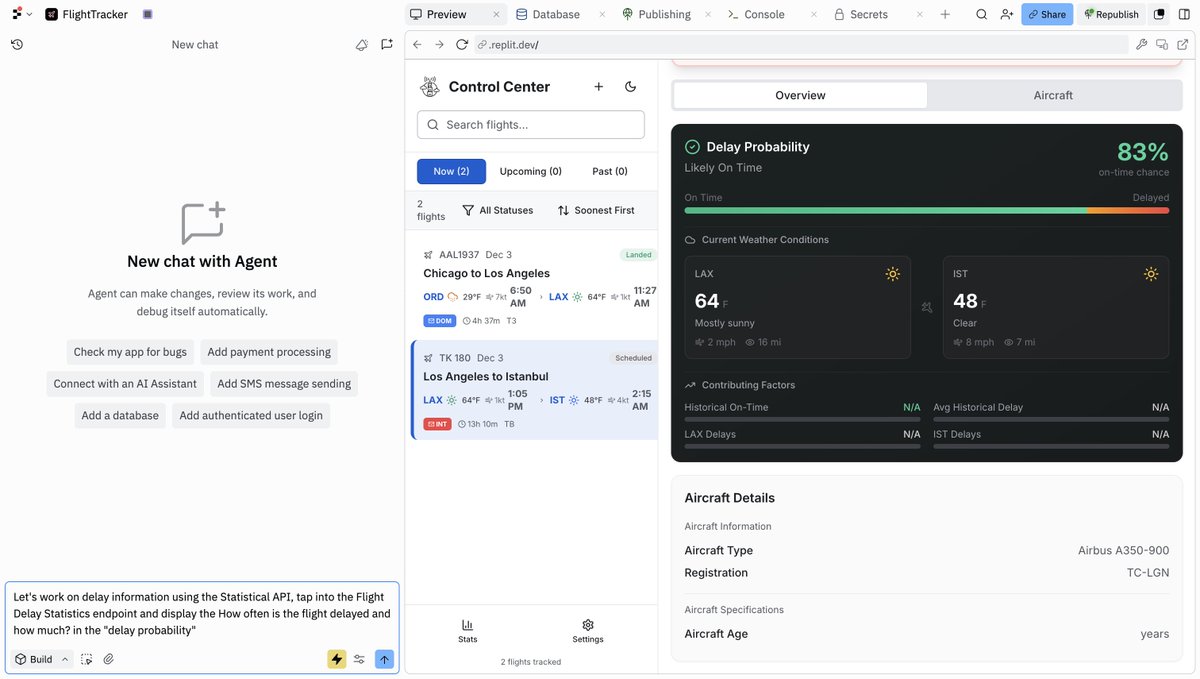Viewport: 1200px width, 679px height.
Task: Switch to the Aircraft tab
Action: click(x=1053, y=95)
